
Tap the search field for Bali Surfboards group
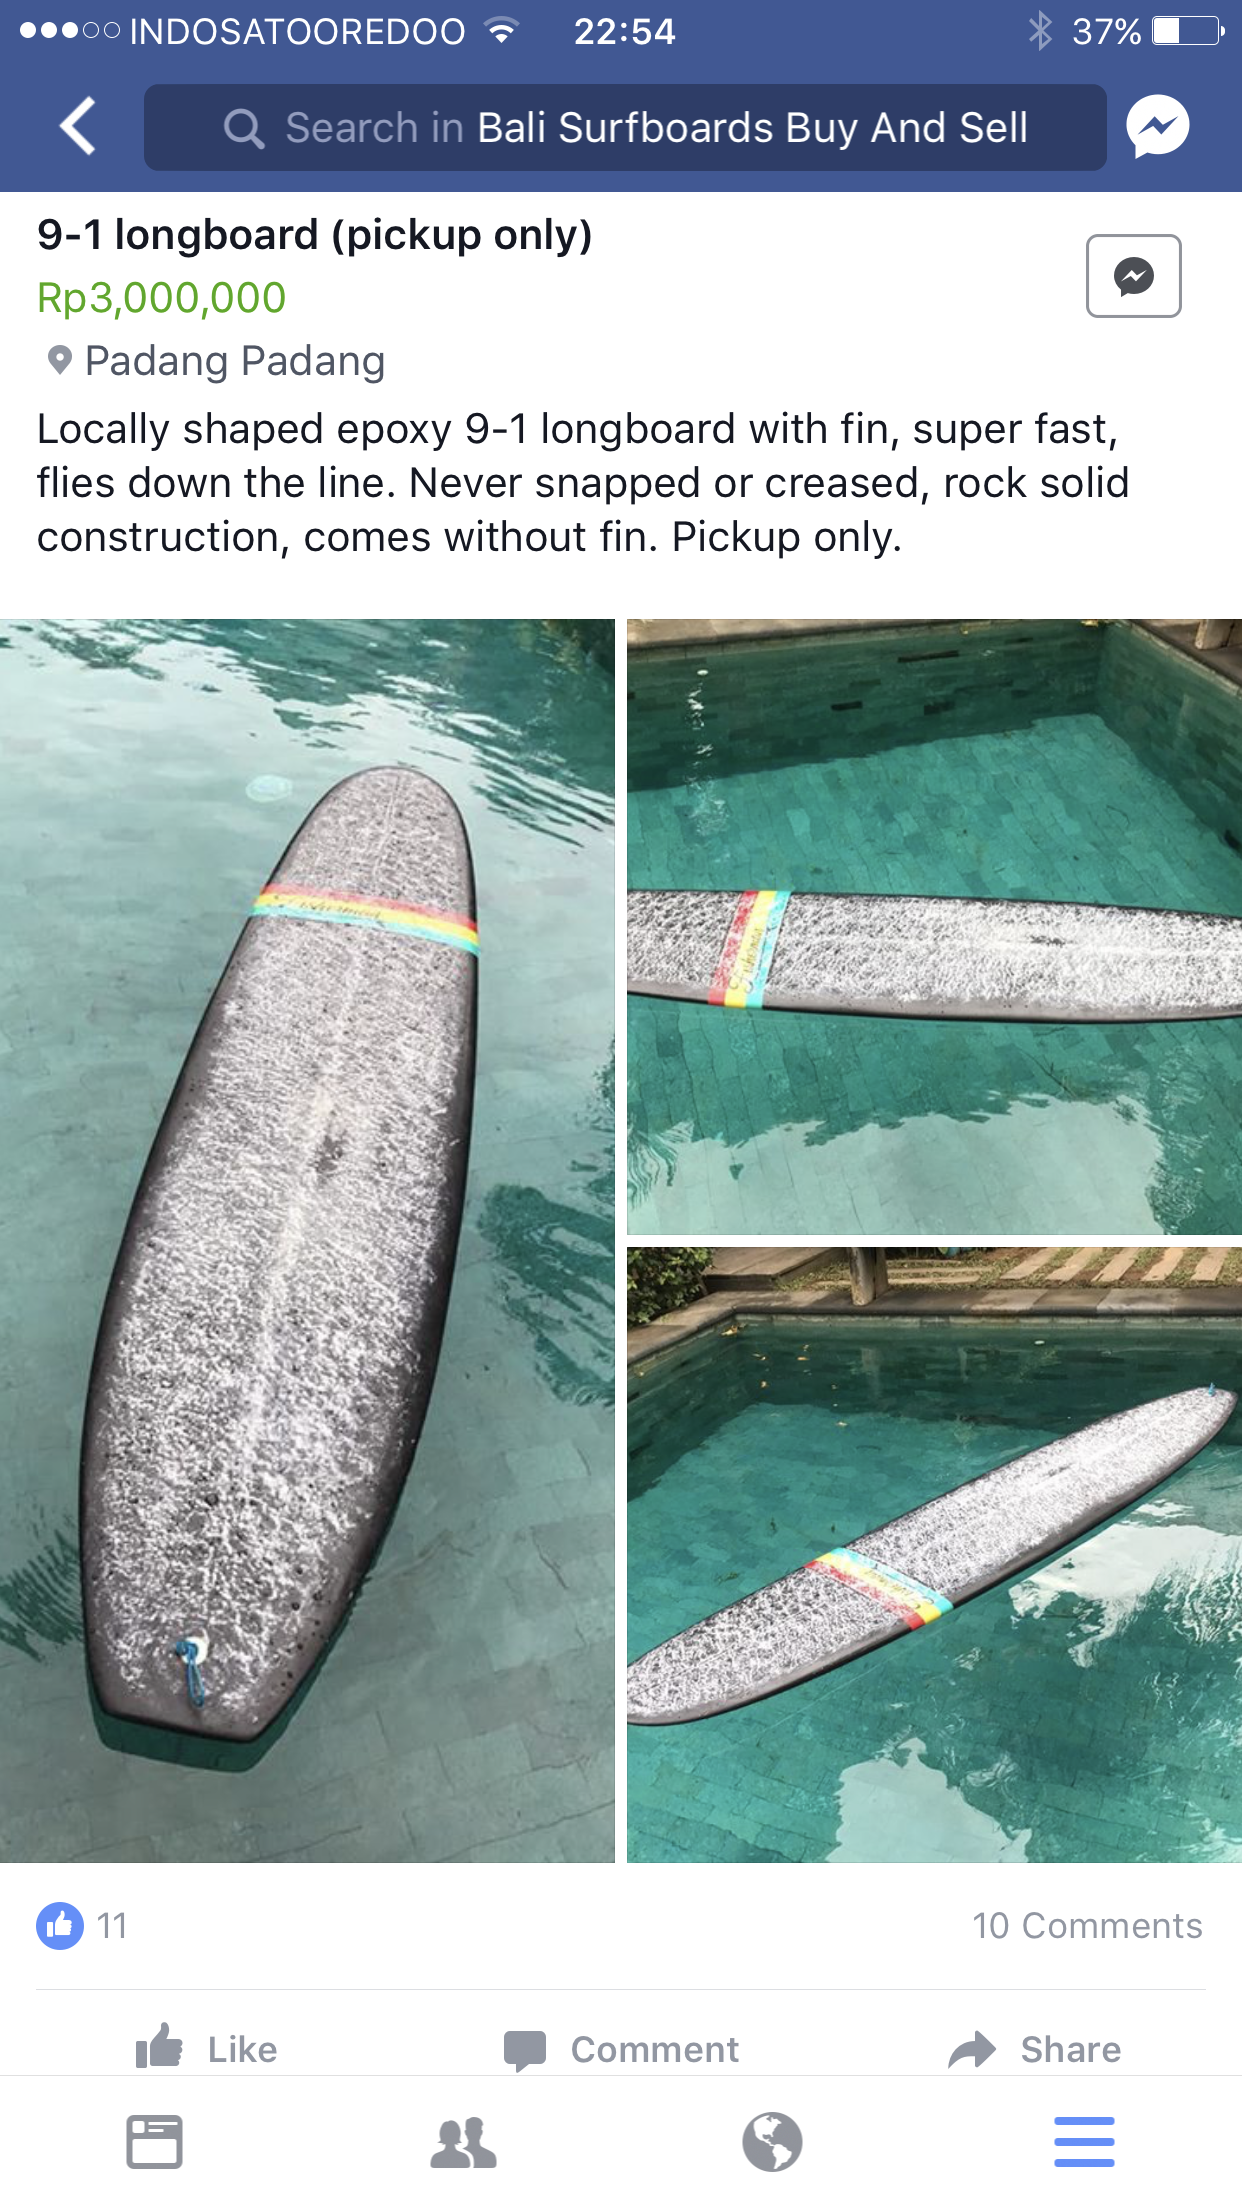tap(625, 127)
